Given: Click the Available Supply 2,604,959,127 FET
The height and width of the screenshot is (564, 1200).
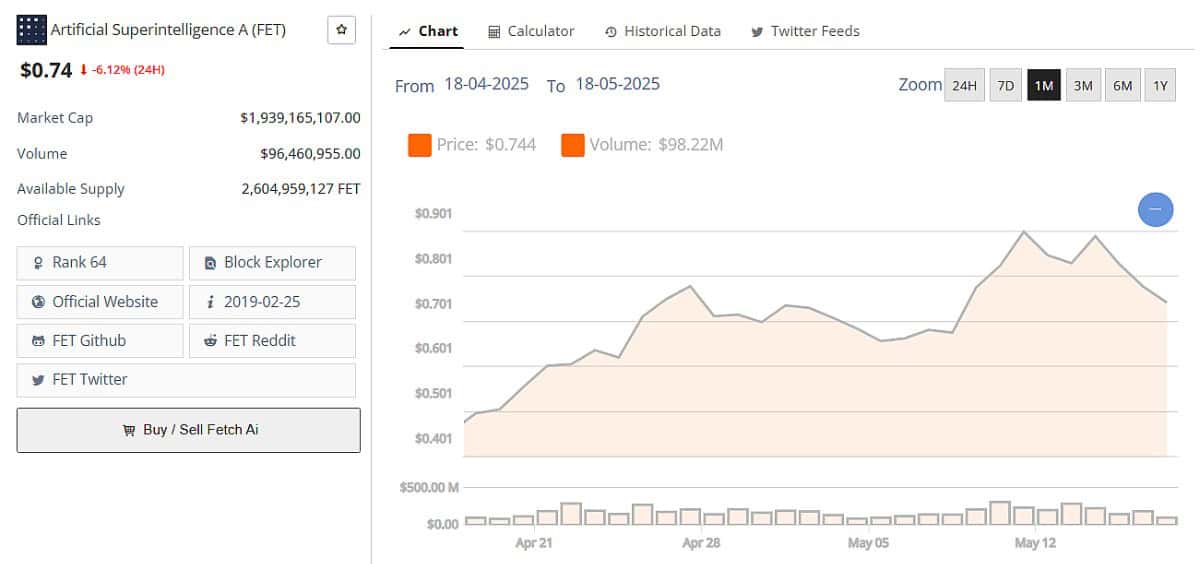Looking at the screenshot, I should [301, 189].
